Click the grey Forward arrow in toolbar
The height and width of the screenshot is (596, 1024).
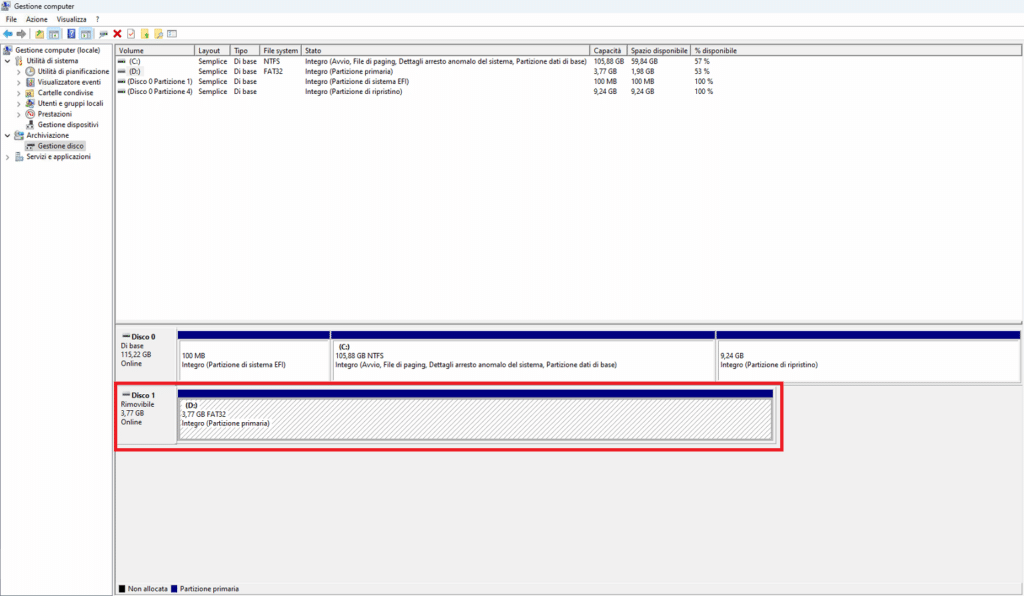pos(22,34)
